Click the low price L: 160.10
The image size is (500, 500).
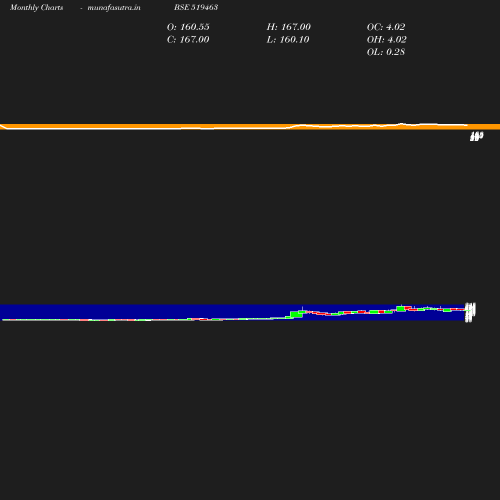[288, 39]
